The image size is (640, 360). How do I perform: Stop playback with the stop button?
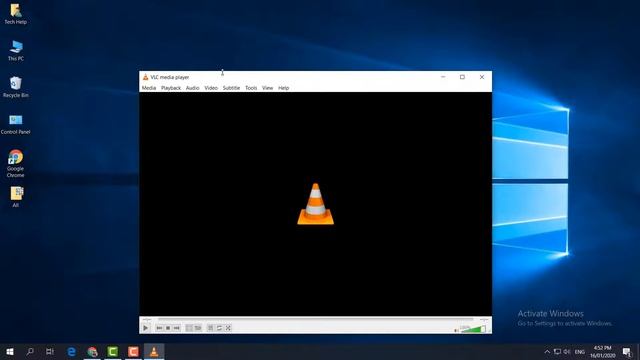[x=168, y=328]
